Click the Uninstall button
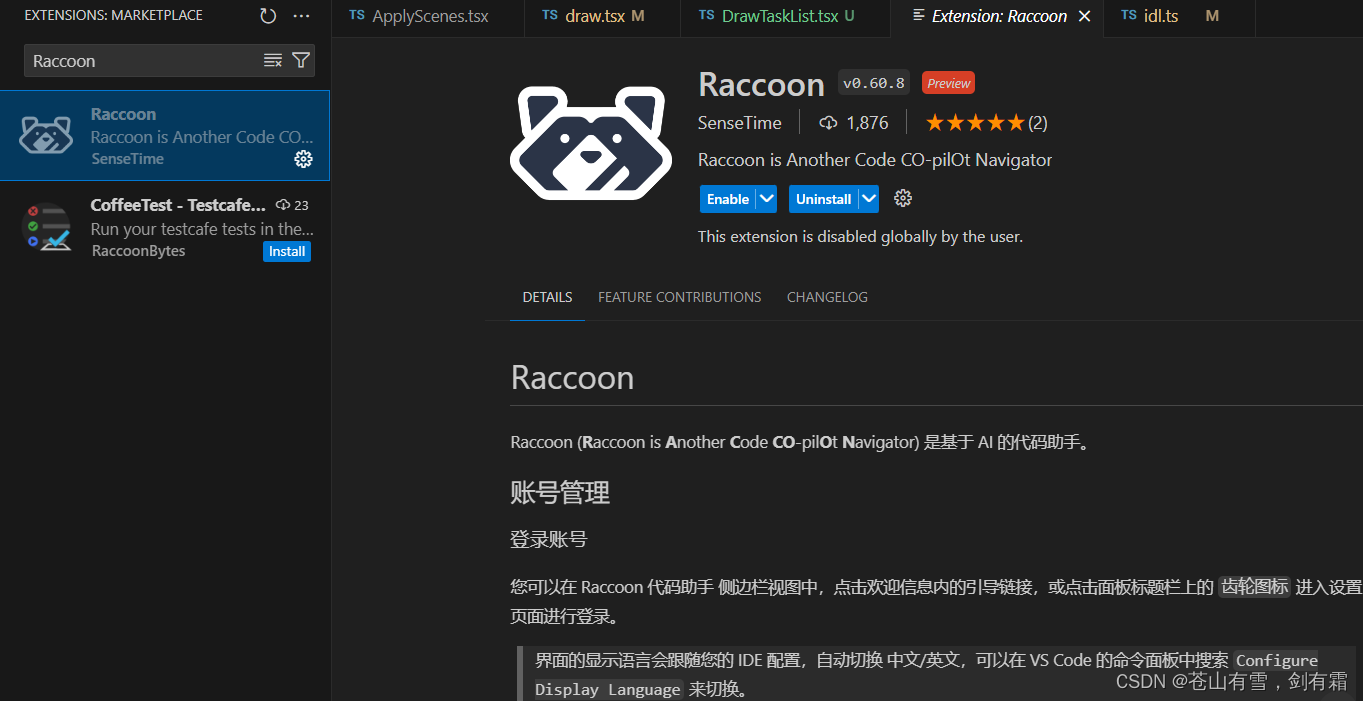Image resolution: width=1363 pixels, height=701 pixels. coord(824,199)
